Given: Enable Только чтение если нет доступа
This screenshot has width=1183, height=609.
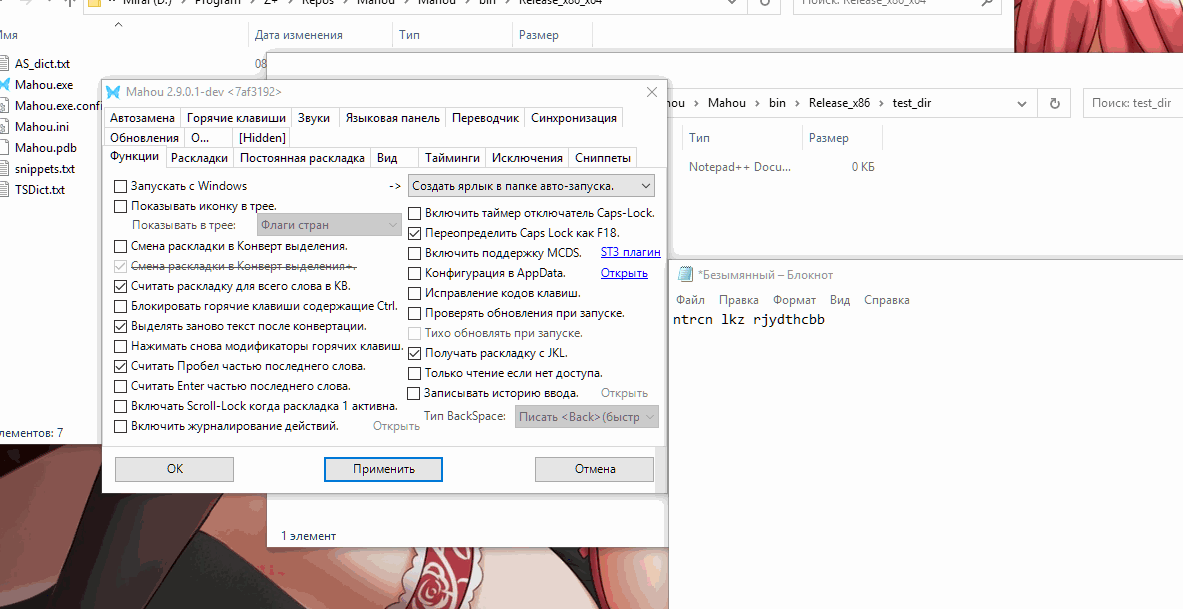Looking at the screenshot, I should [414, 374].
